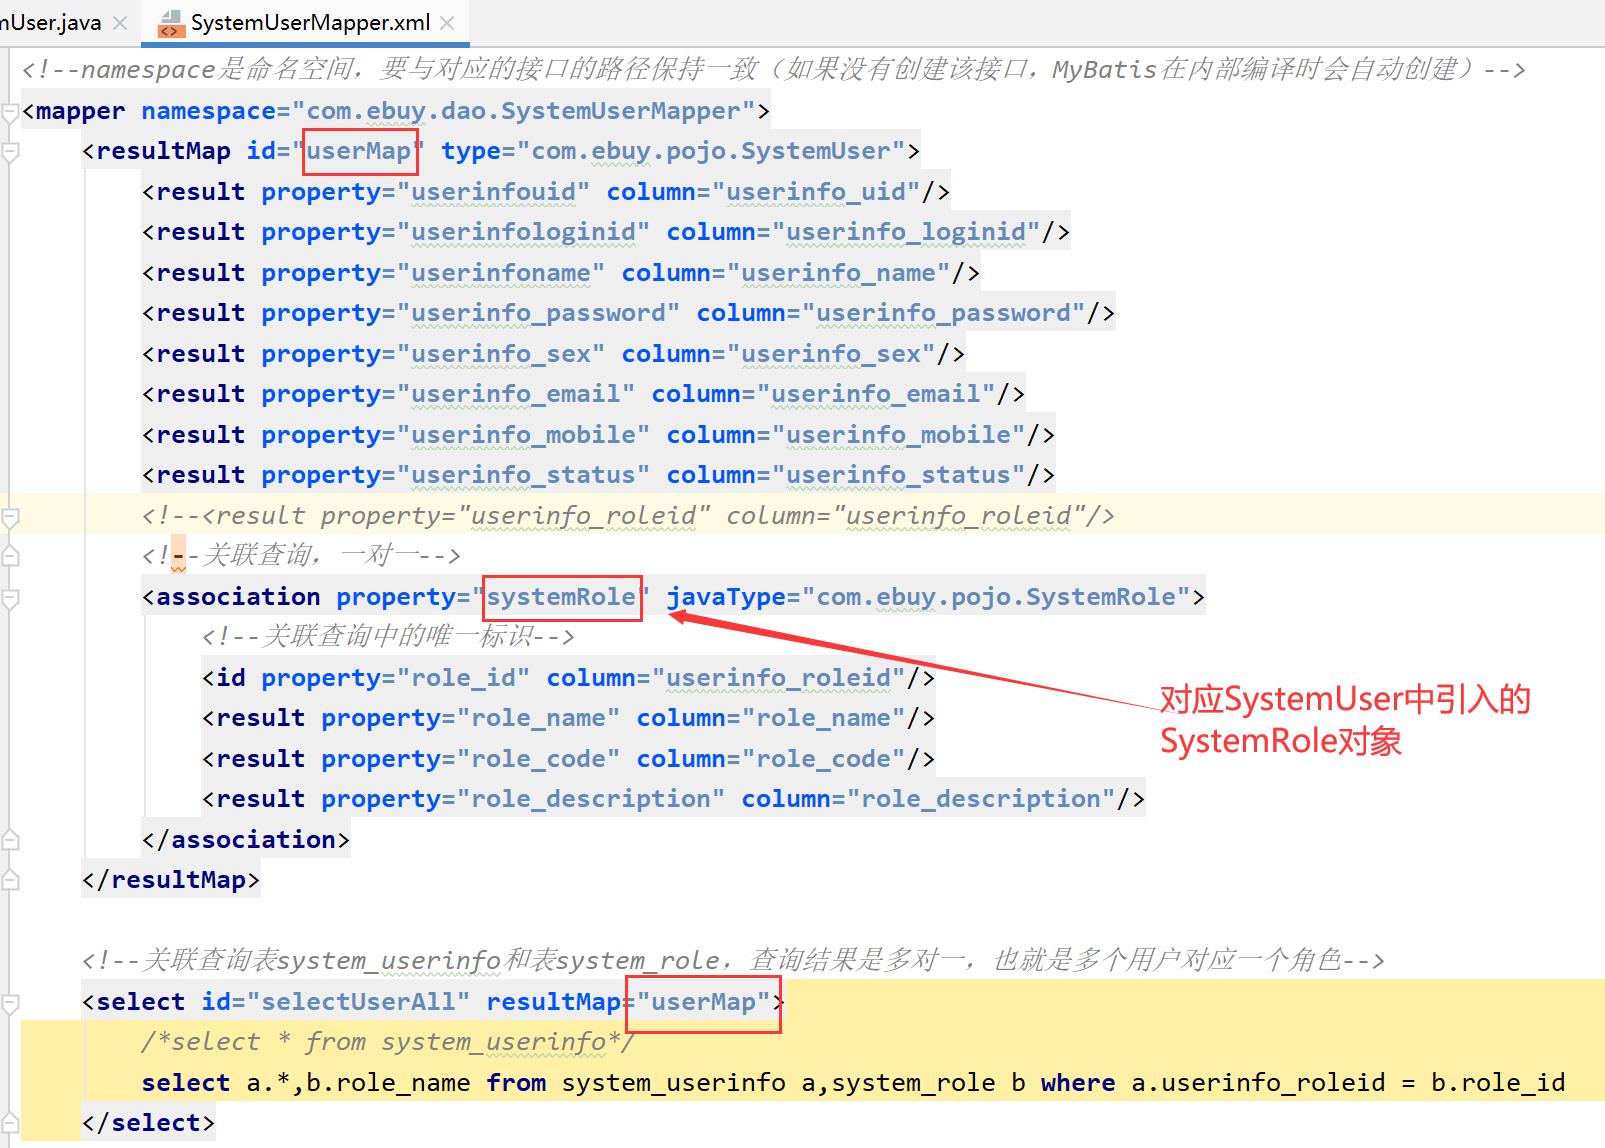Click column value userinfo_status

click(x=898, y=475)
